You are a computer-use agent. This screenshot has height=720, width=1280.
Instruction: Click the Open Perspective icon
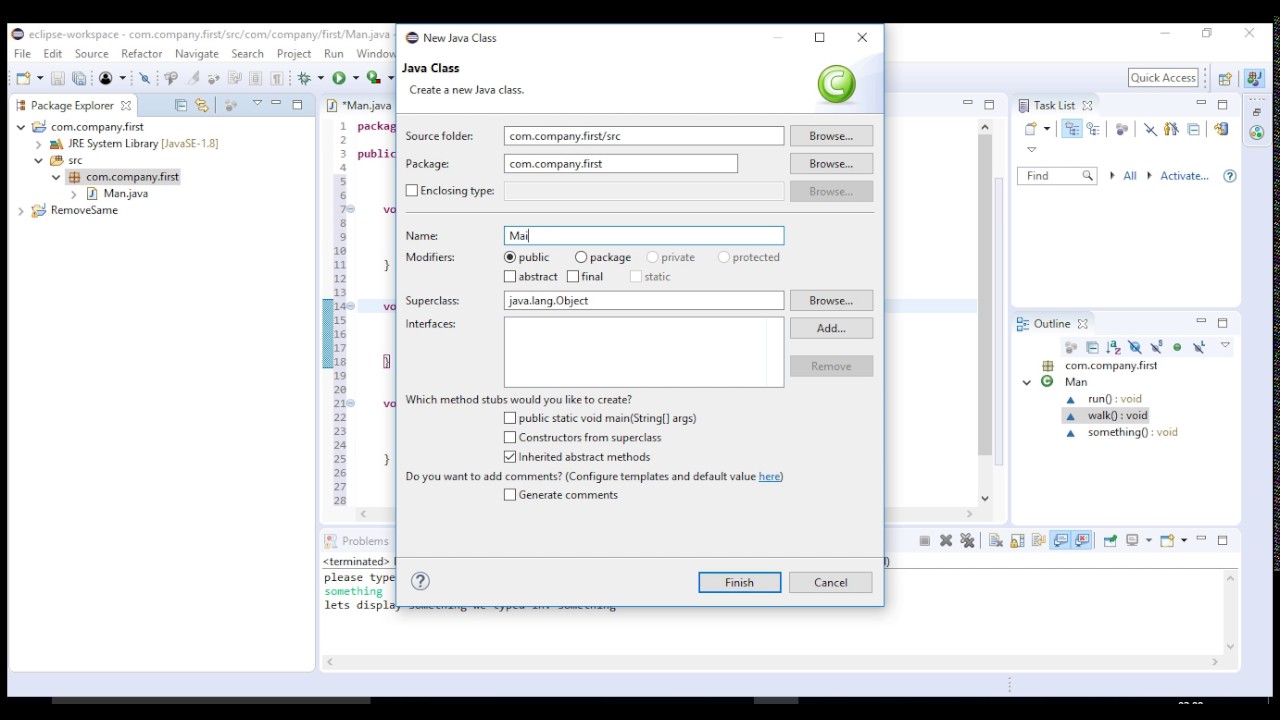(x=1225, y=78)
